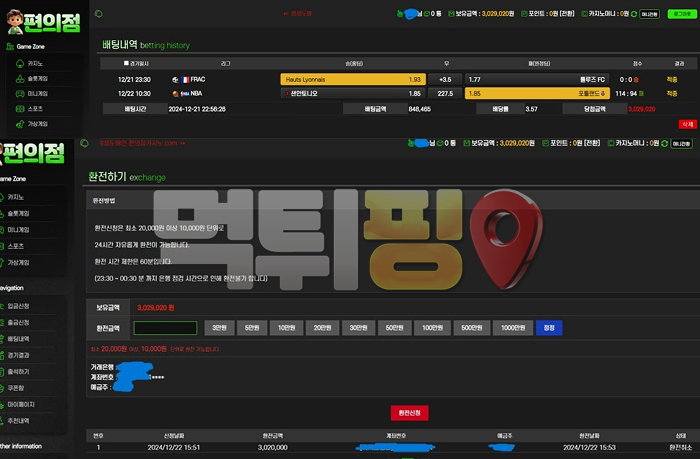
Task: Click the red 환전신청 button
Action: [409, 413]
